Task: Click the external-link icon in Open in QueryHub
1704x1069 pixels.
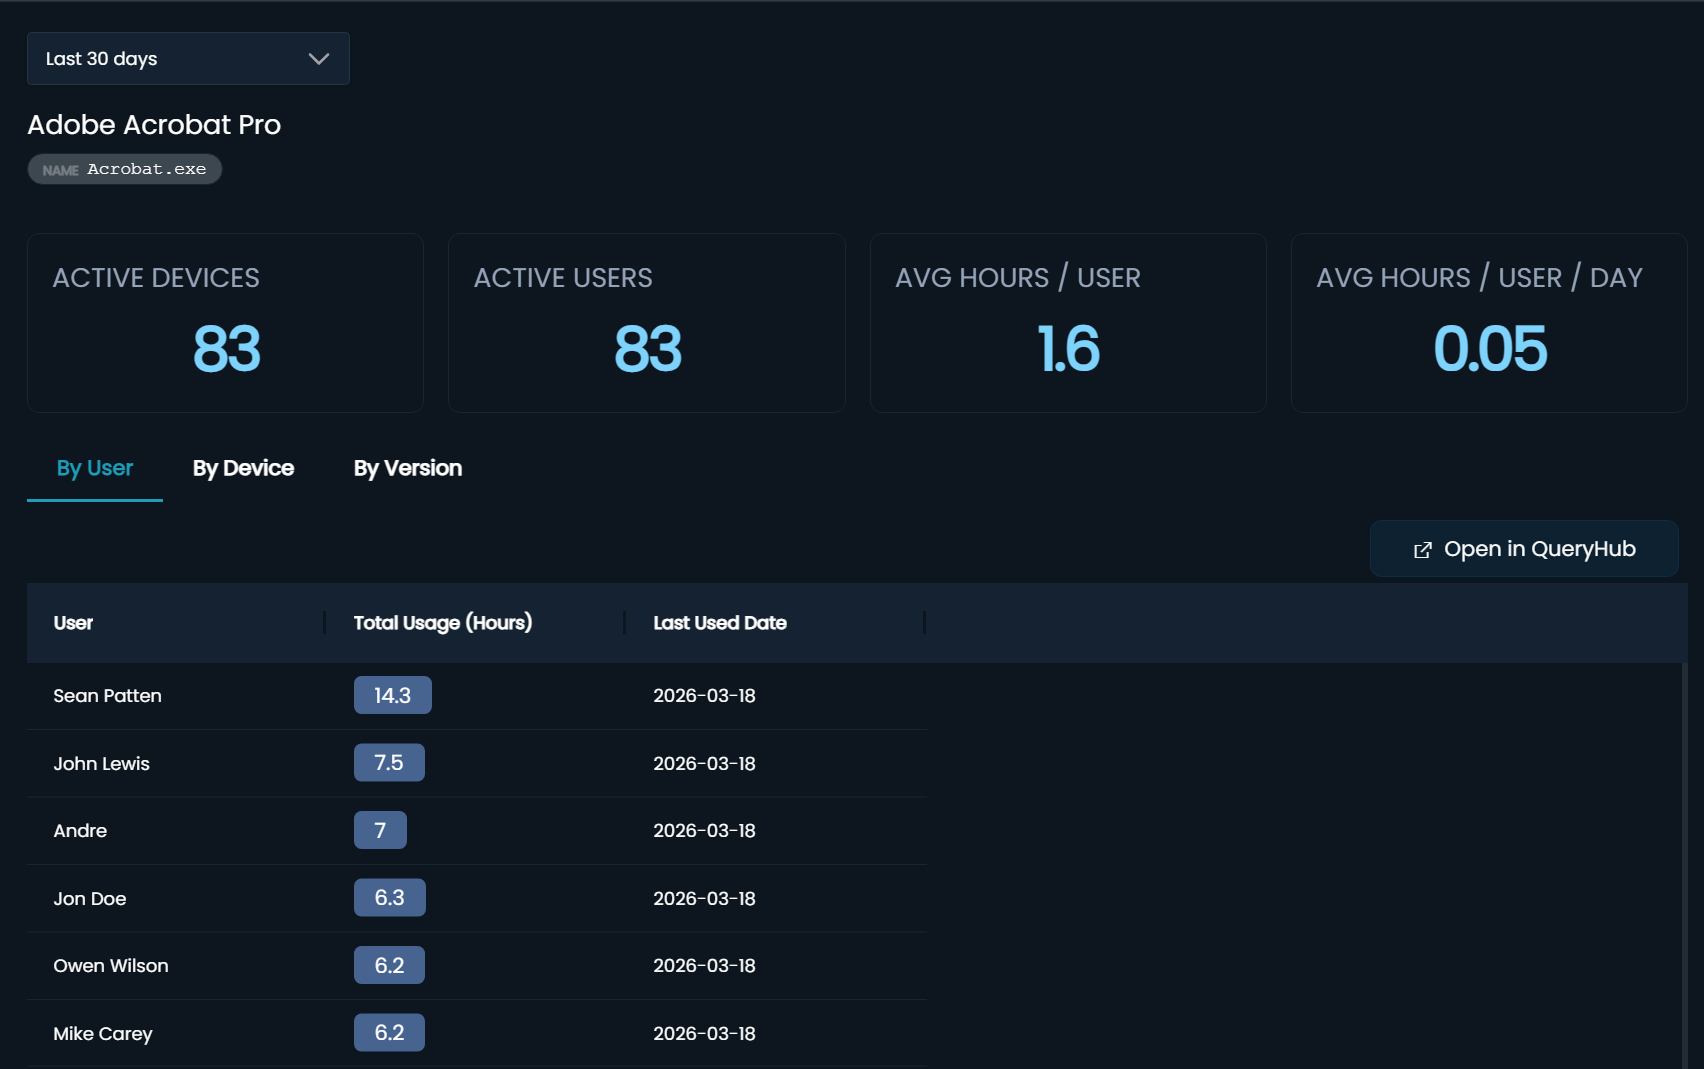Action: [x=1422, y=550]
